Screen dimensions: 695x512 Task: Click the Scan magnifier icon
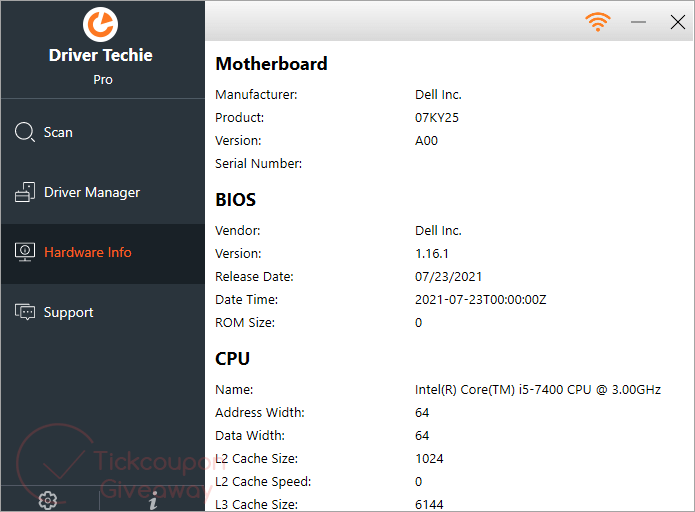(24, 132)
